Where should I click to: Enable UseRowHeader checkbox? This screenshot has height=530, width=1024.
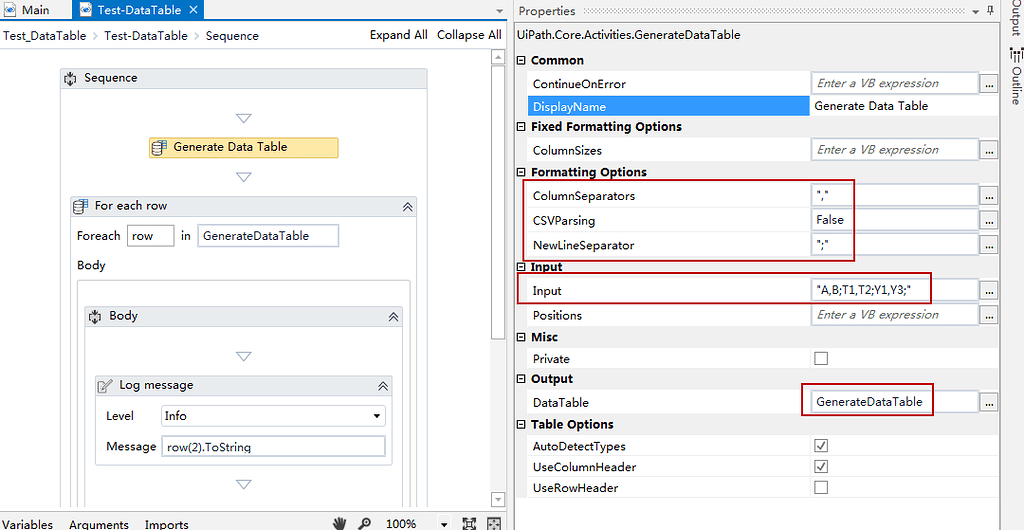[821, 488]
